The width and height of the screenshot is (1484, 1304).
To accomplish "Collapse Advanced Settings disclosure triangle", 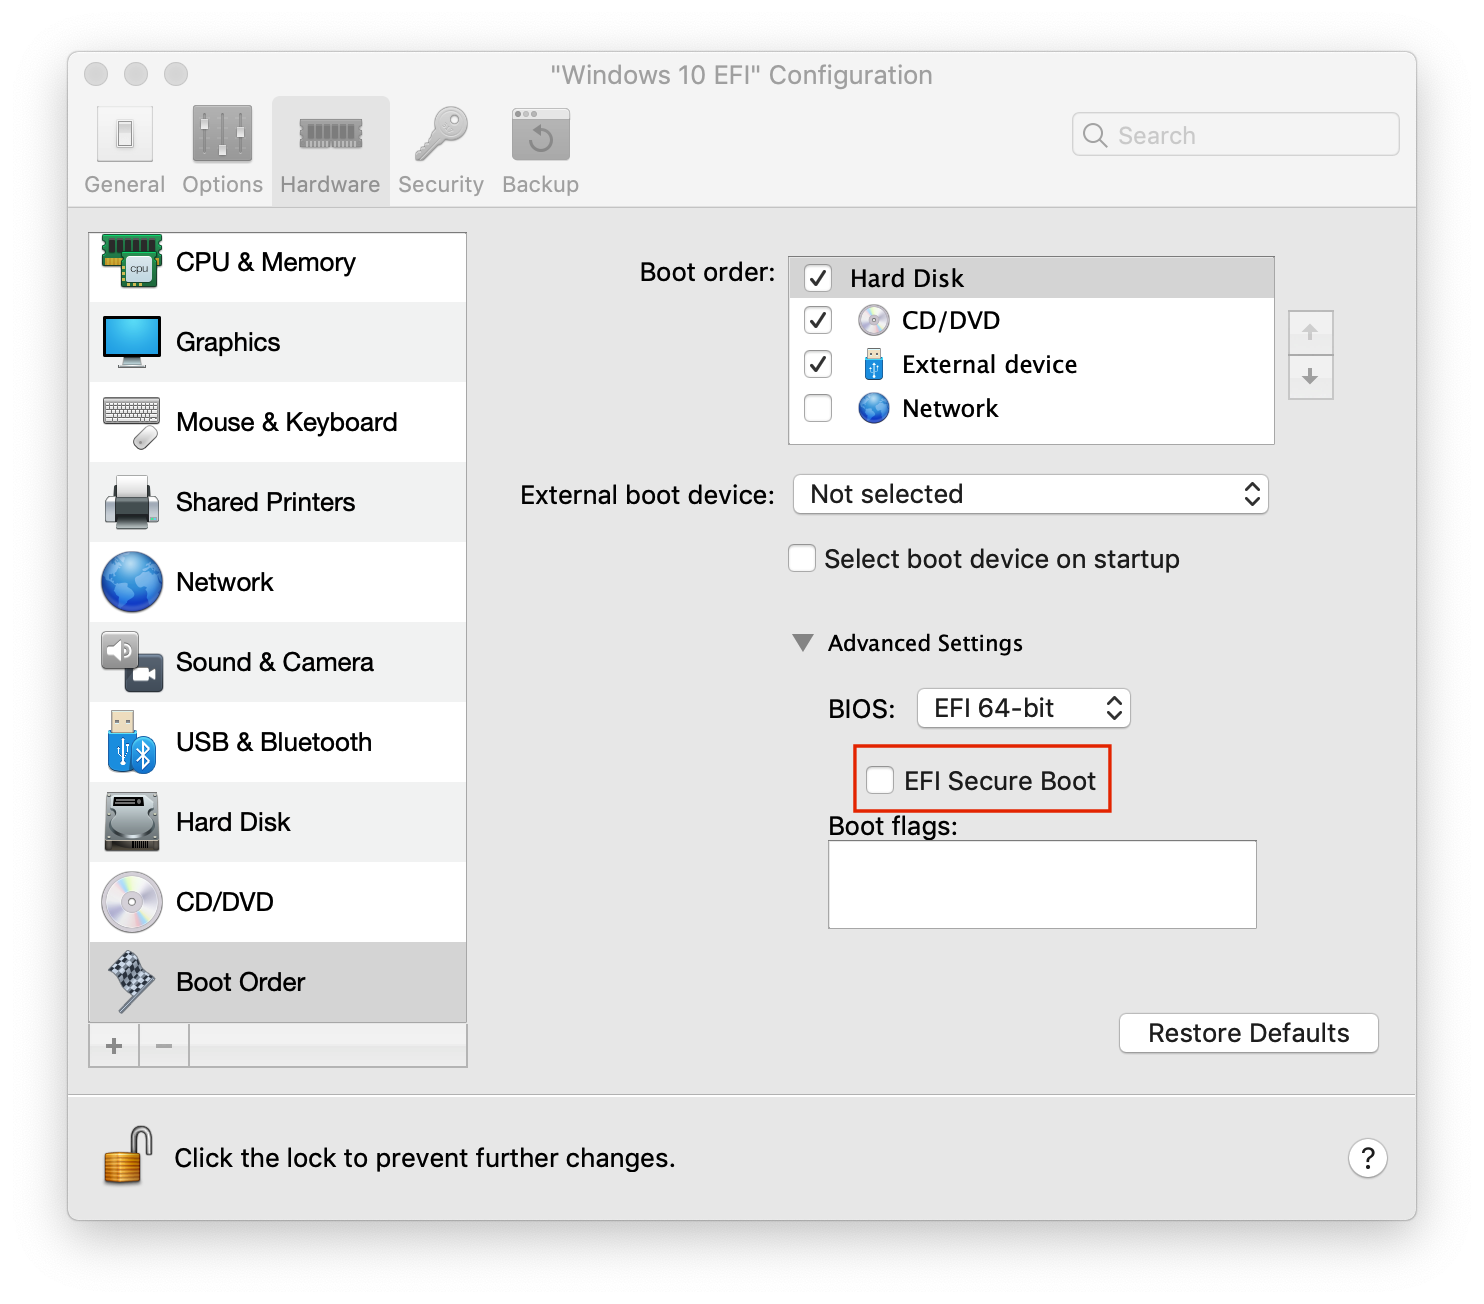I will coord(803,642).
